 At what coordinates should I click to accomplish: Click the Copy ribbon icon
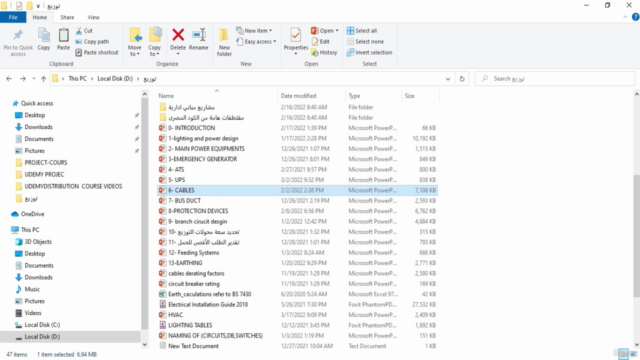click(x=44, y=40)
